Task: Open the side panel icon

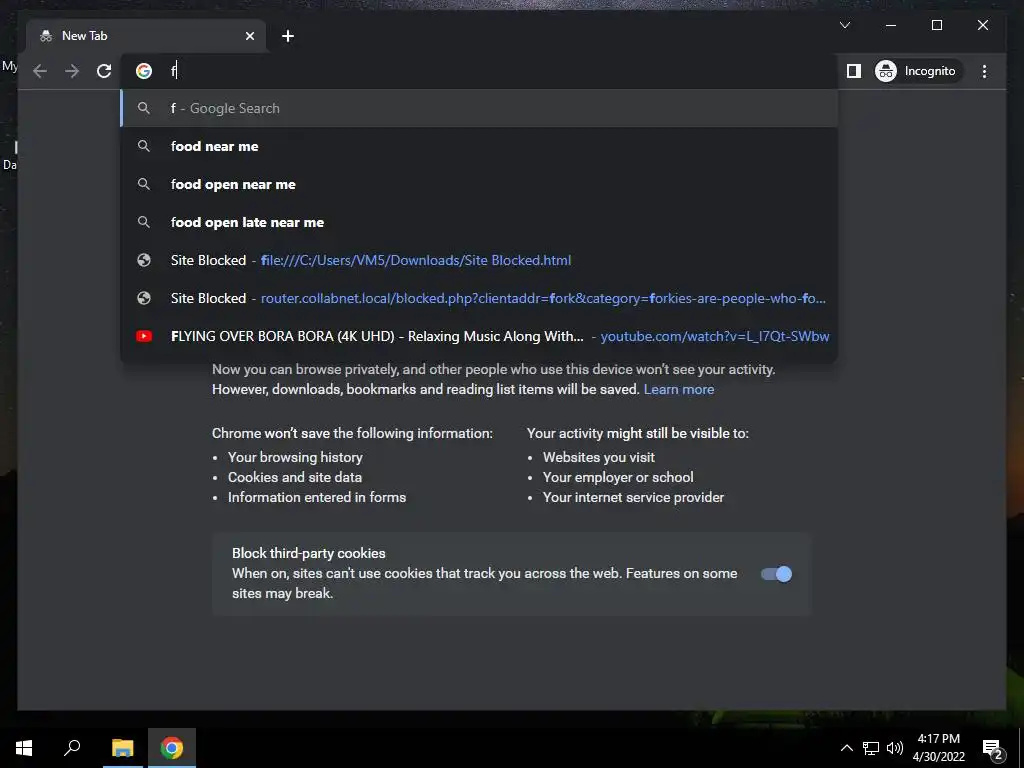Action: [854, 71]
